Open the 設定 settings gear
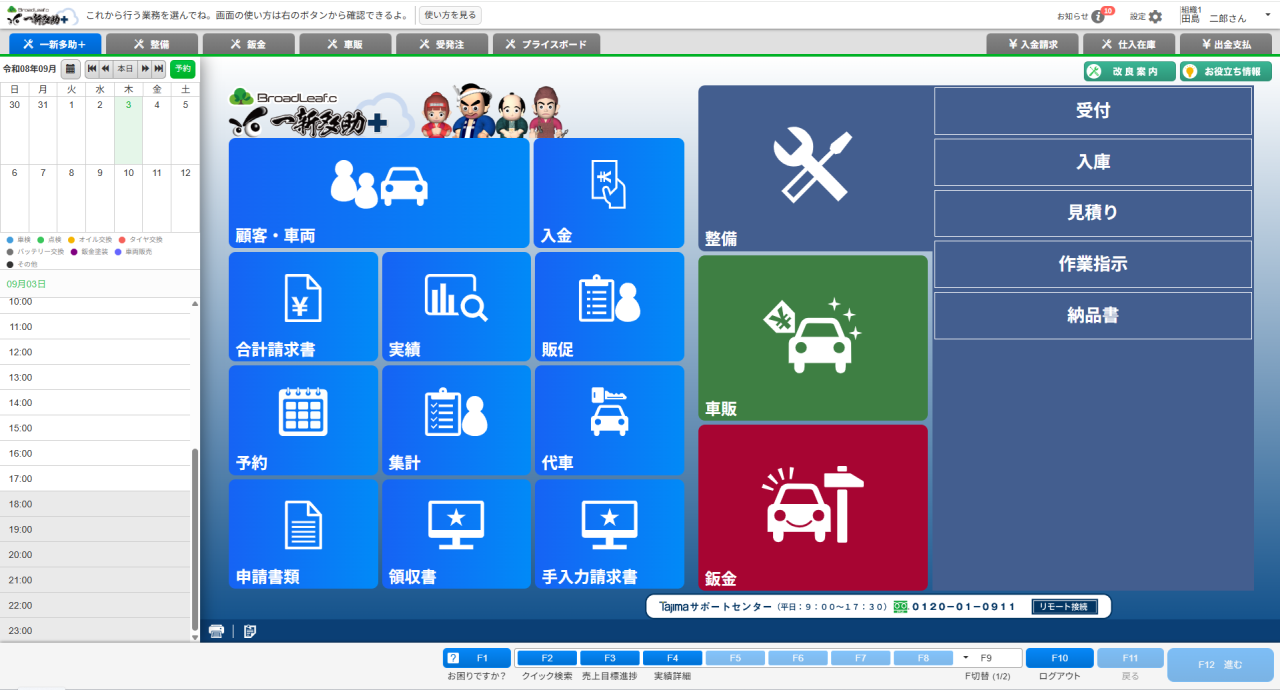This screenshot has width=1280, height=690. pyautogui.click(x=1155, y=16)
